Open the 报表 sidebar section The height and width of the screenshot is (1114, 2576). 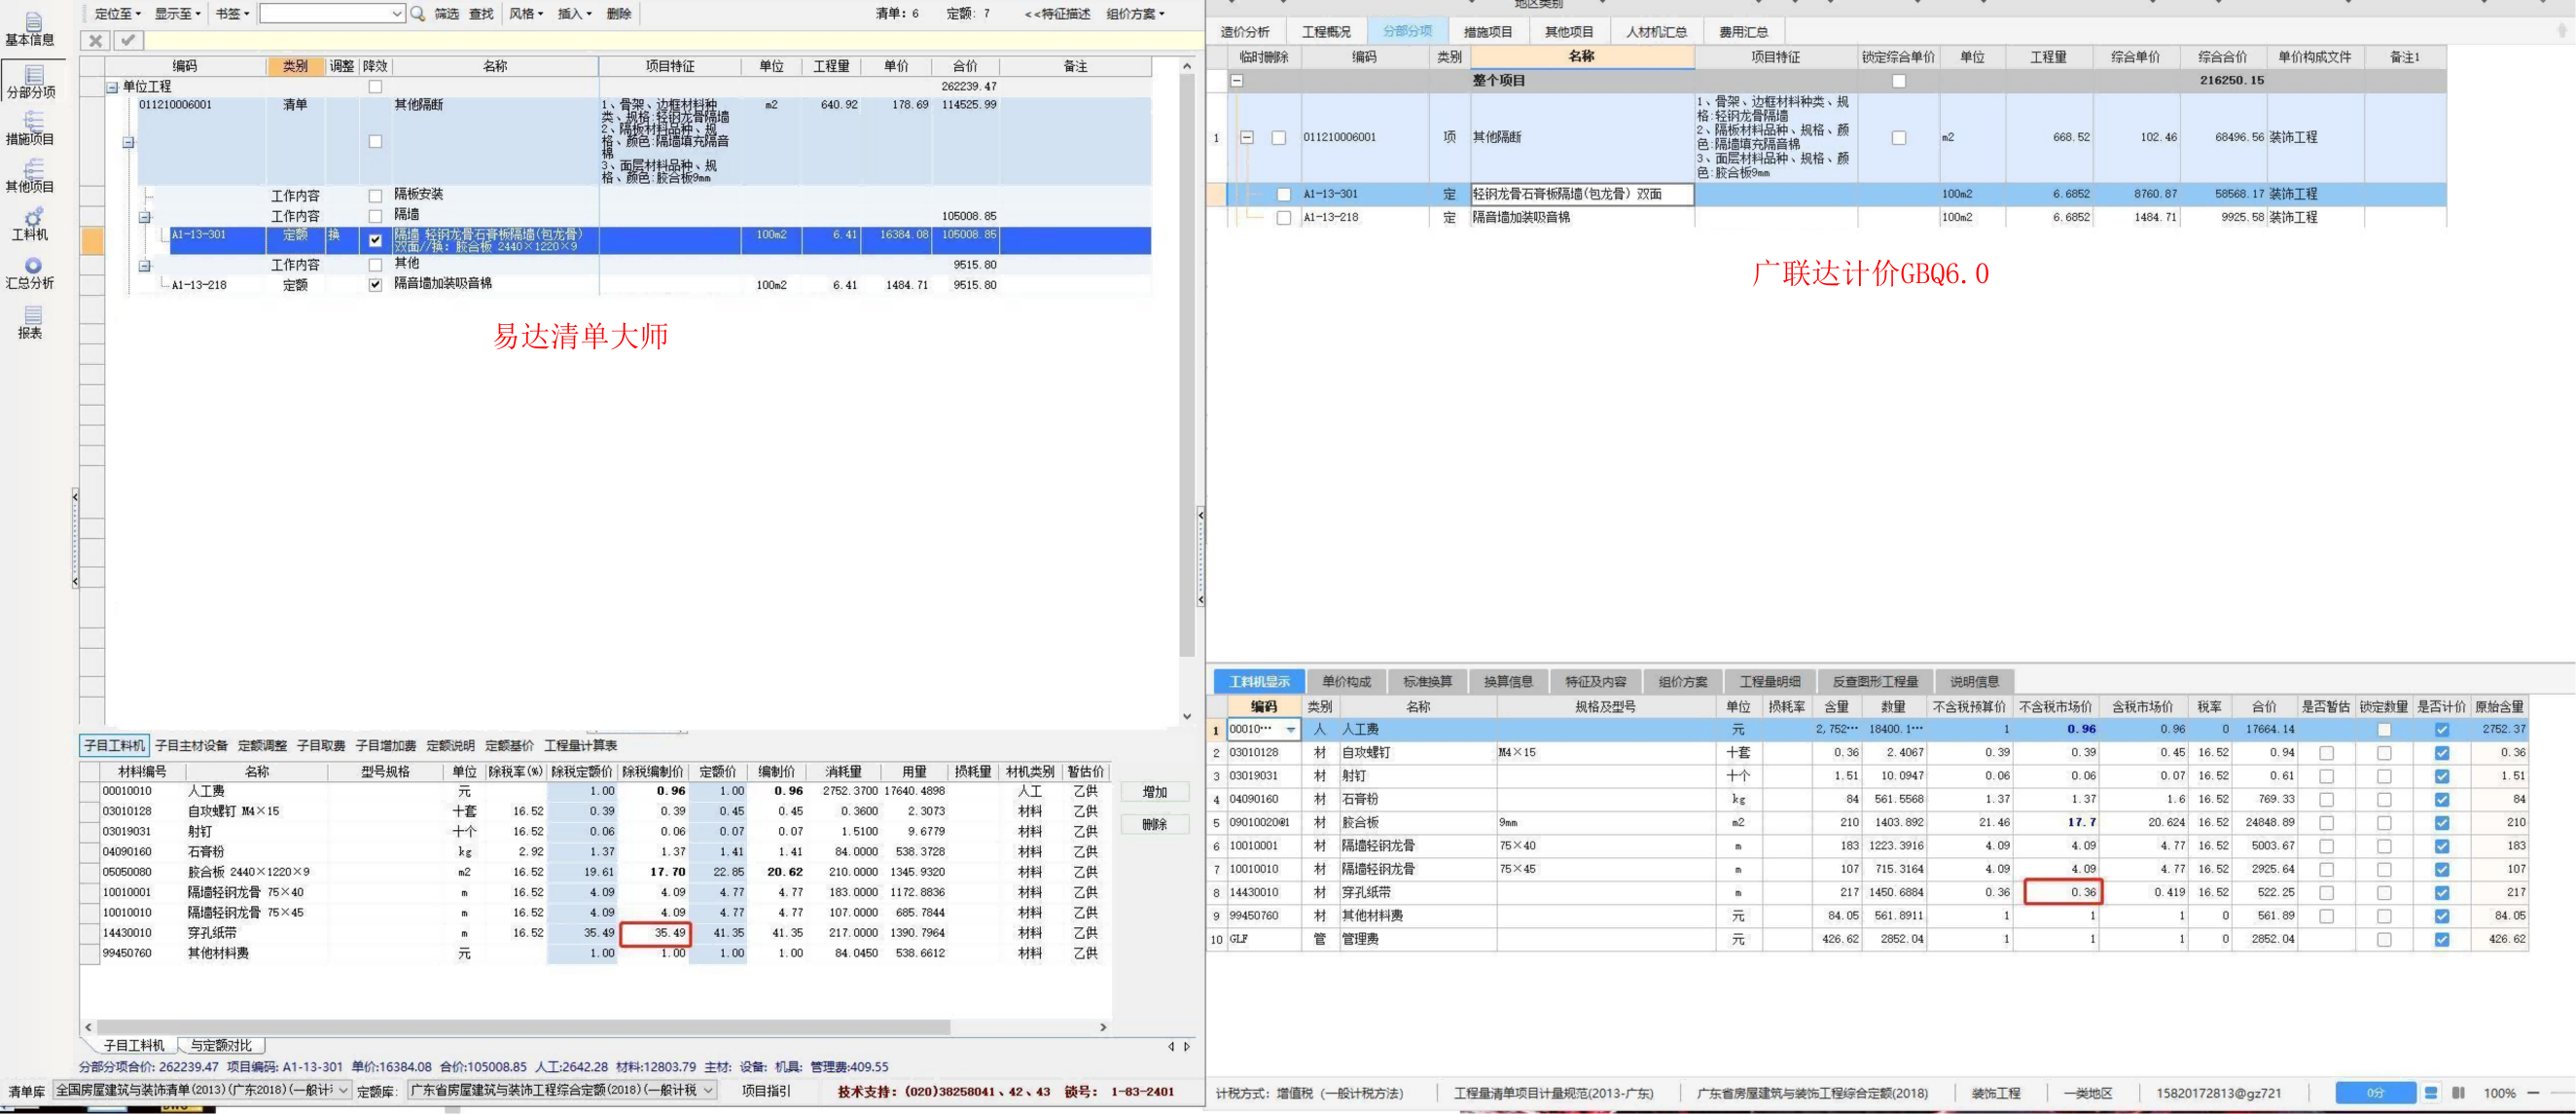(x=30, y=322)
